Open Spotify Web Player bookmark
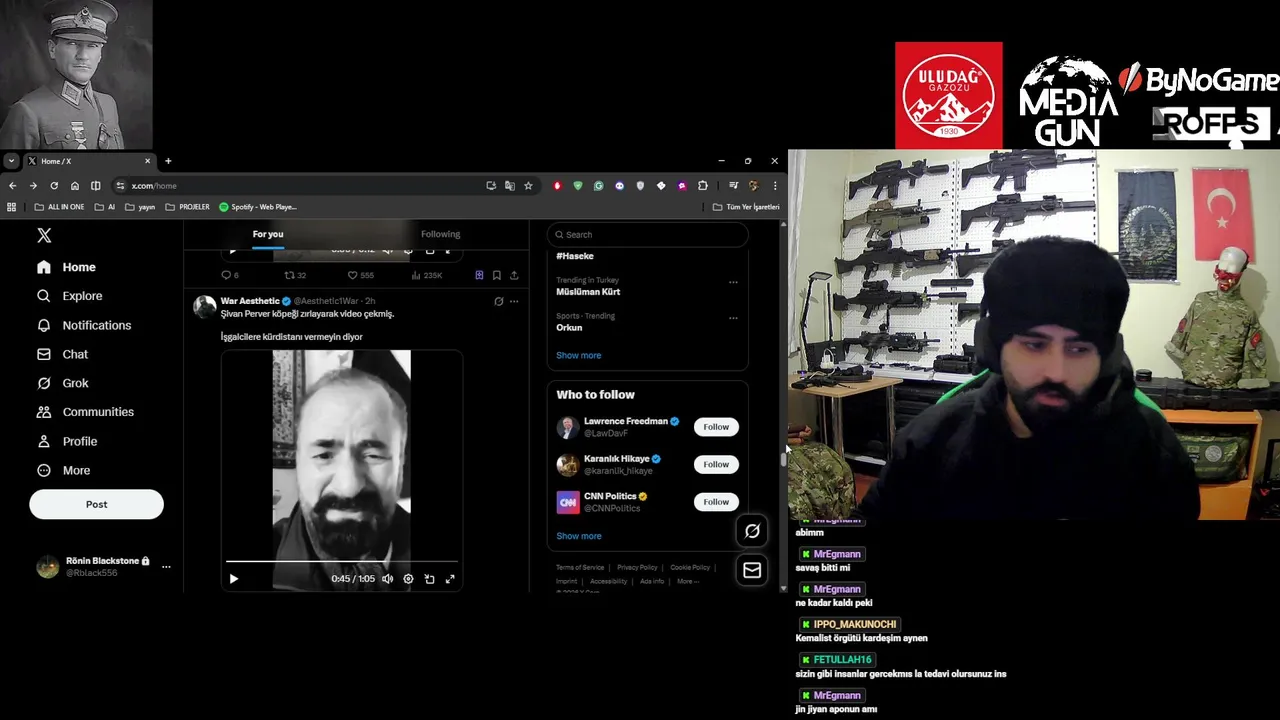1280x720 pixels. pyautogui.click(x=258, y=207)
